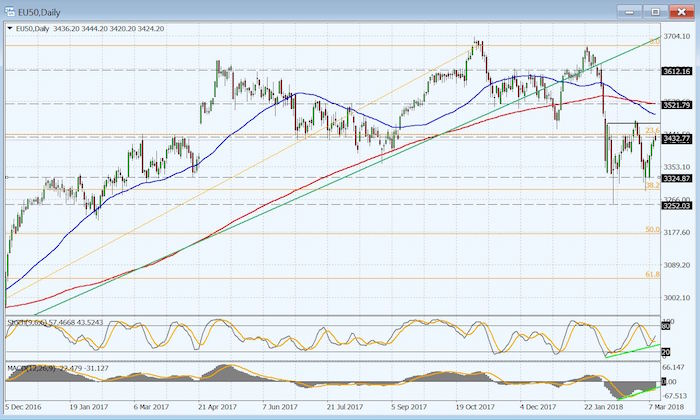Click the 3612.16 price level label
The width and height of the screenshot is (700, 420).
coord(677,71)
